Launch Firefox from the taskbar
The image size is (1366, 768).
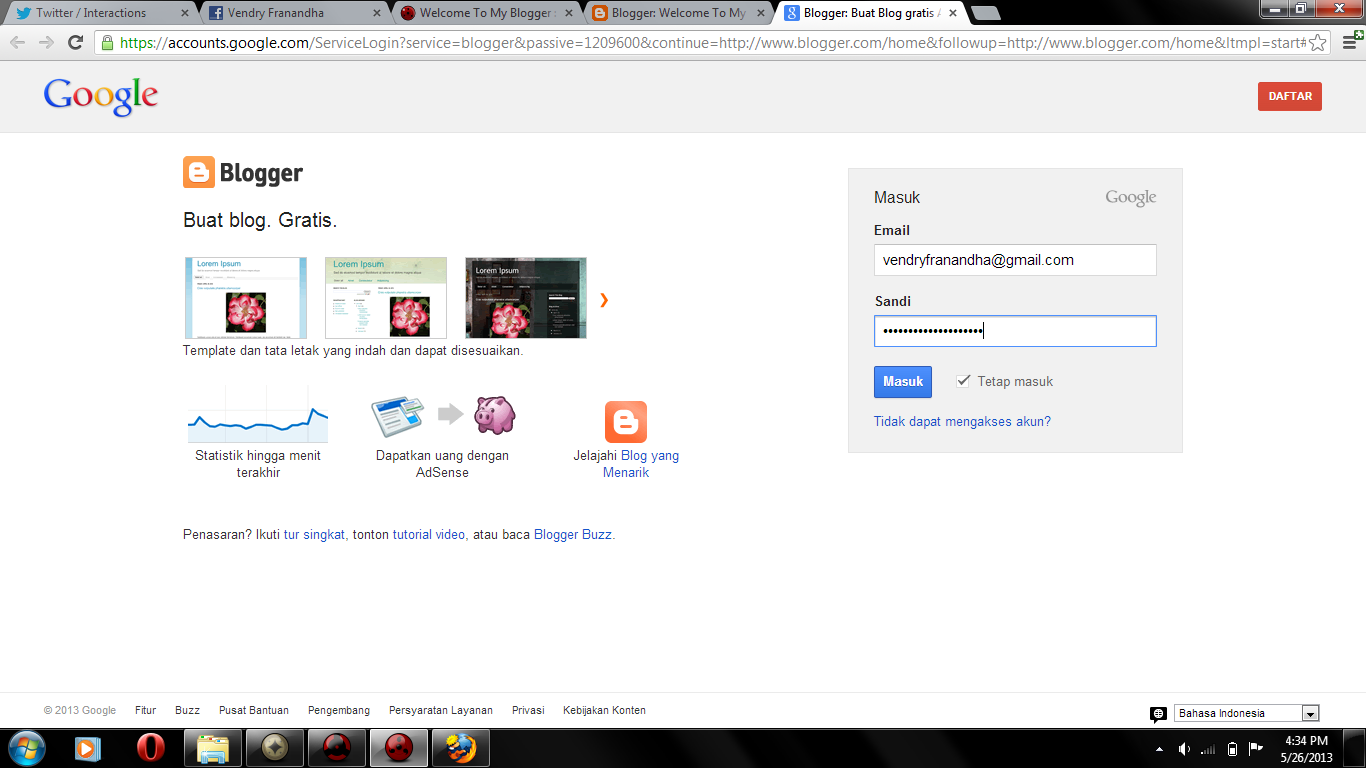click(460, 747)
